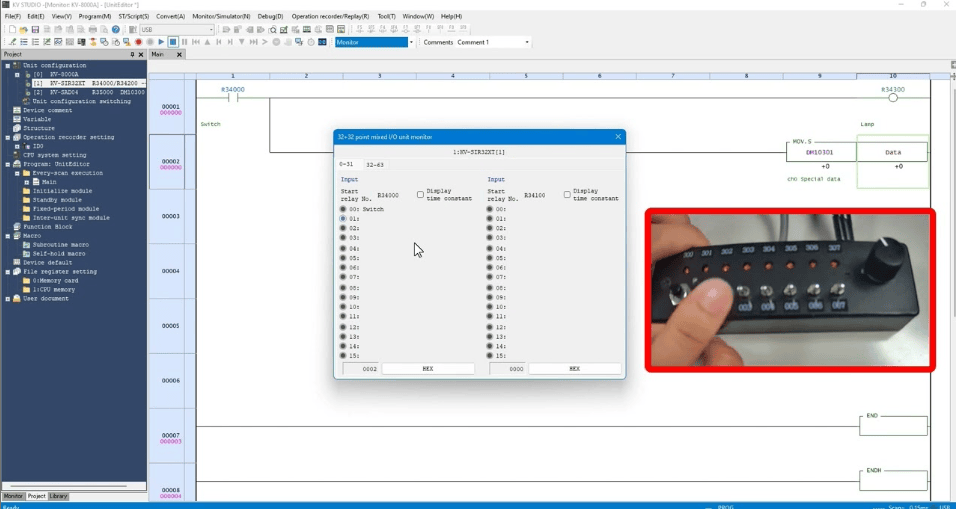This screenshot has width=956, height=509.
Task: Open the Monitor/Simulator menu
Action: coord(221,17)
